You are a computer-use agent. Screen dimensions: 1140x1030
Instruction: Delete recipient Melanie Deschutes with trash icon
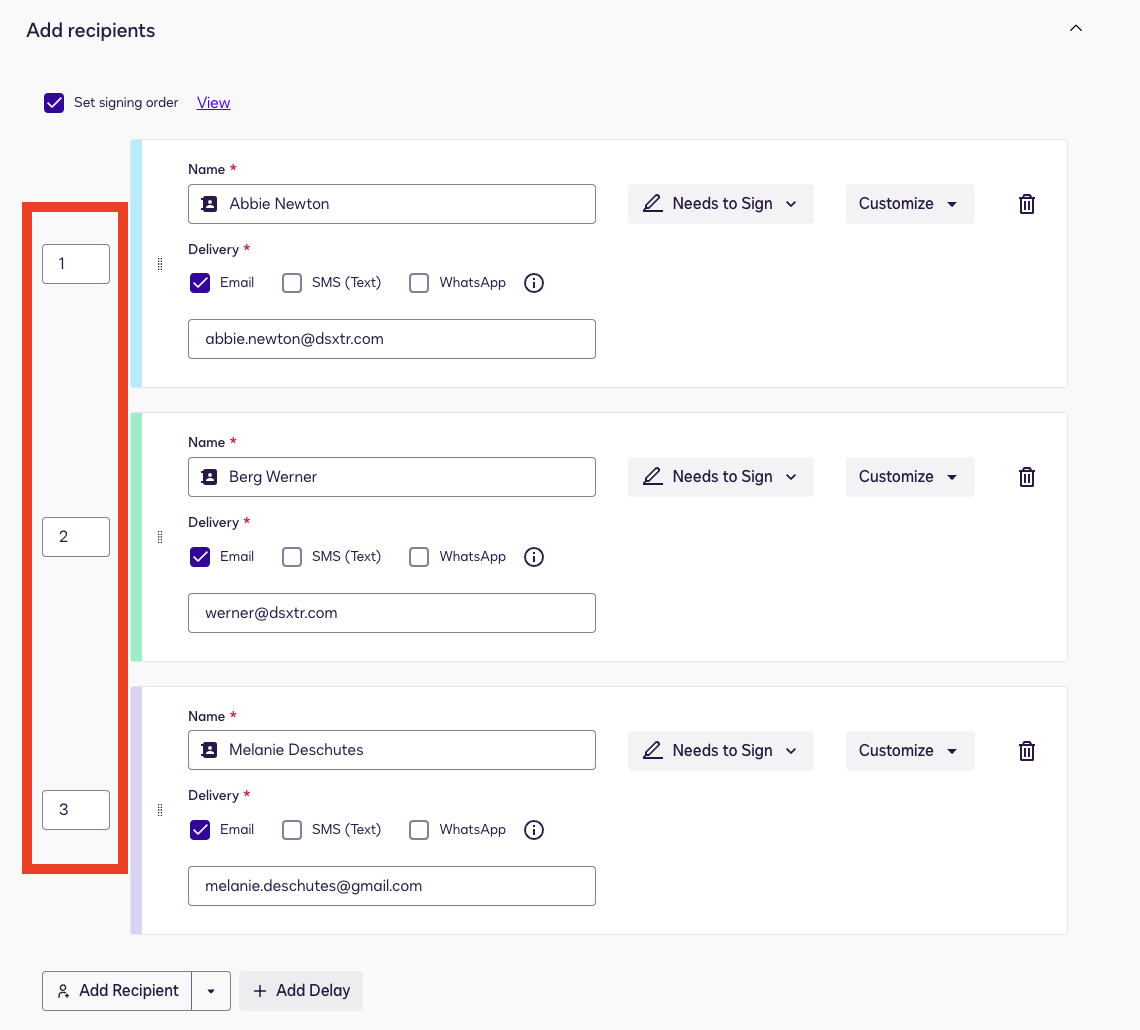pos(1027,751)
